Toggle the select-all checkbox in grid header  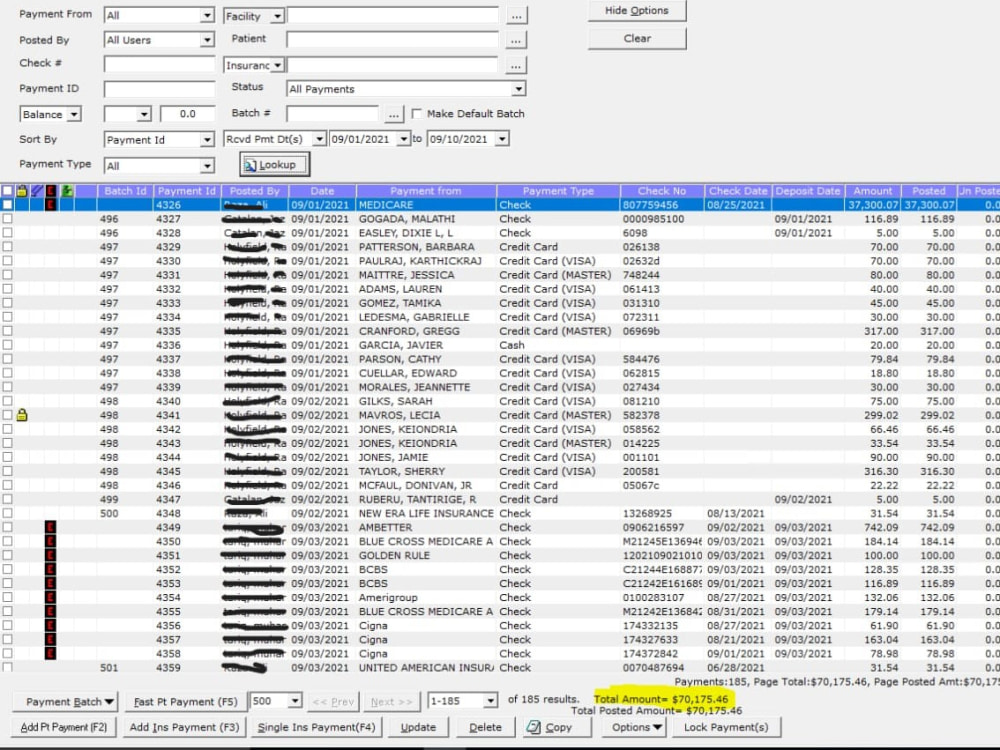coord(7,191)
